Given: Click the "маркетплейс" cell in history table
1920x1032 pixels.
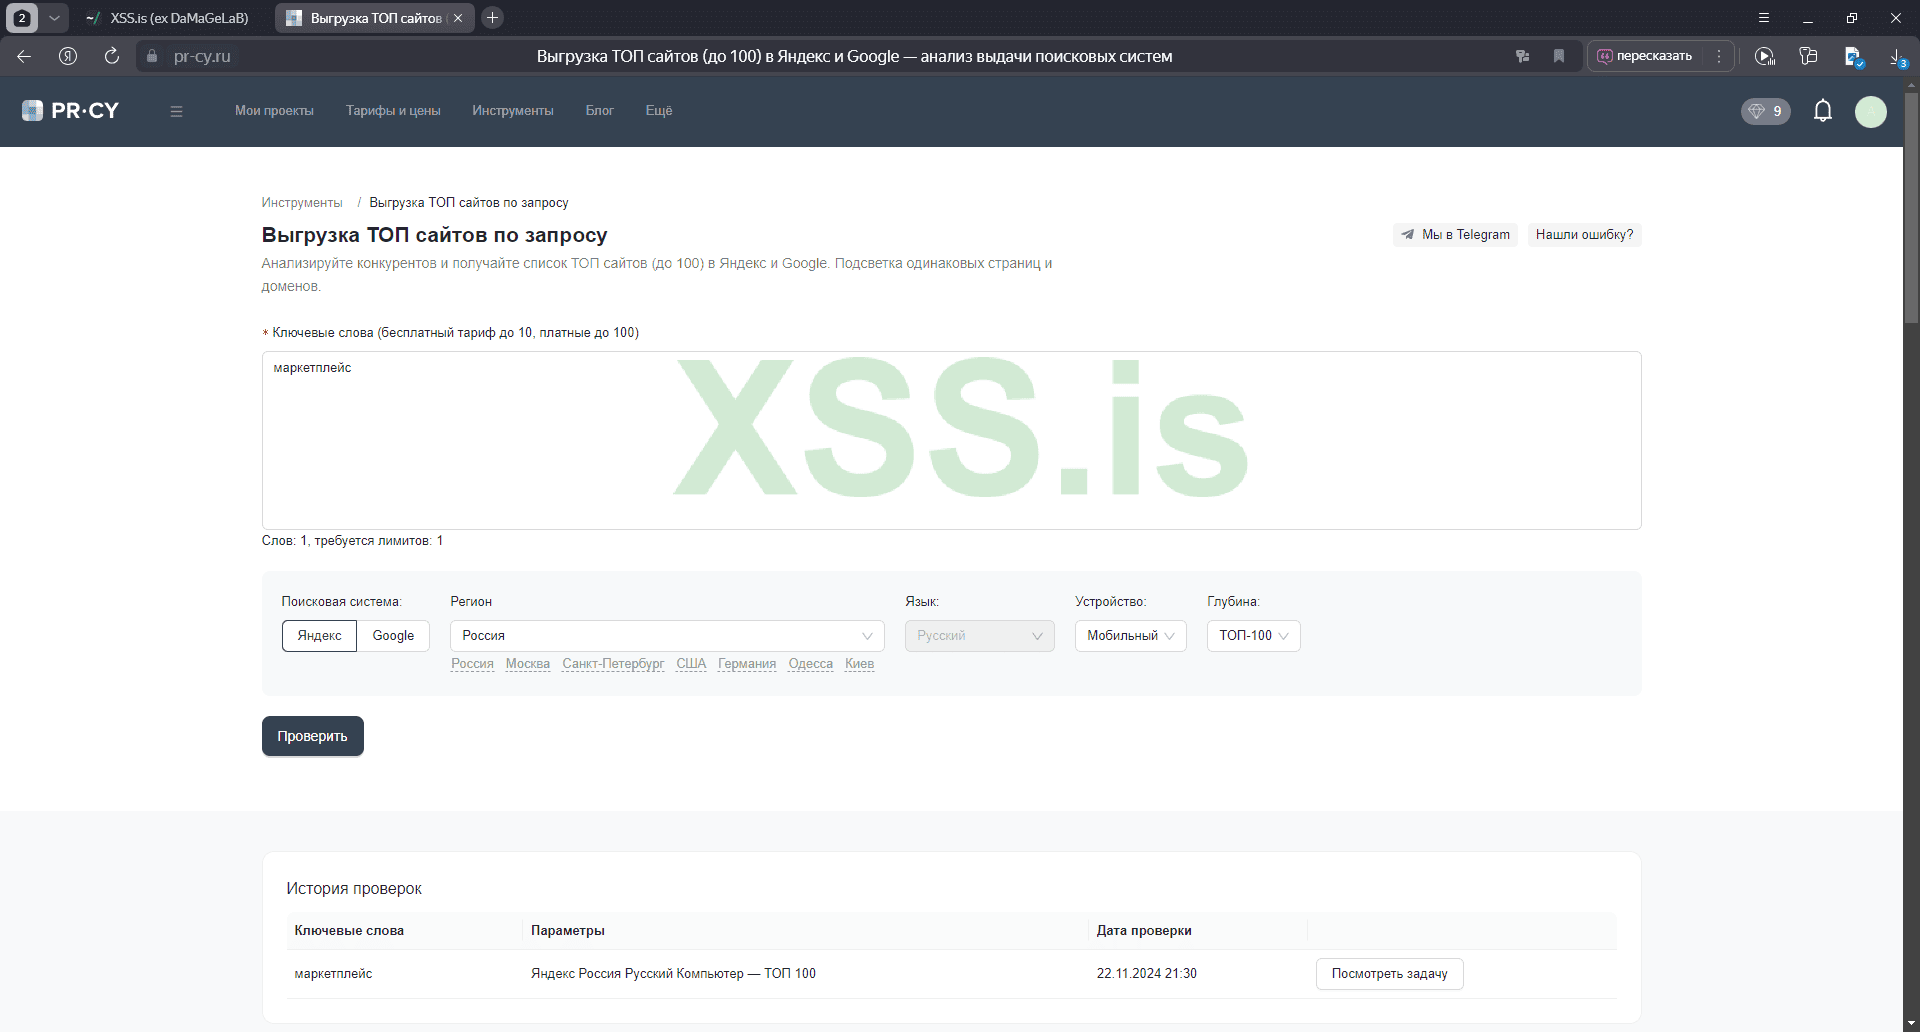Looking at the screenshot, I should (333, 974).
